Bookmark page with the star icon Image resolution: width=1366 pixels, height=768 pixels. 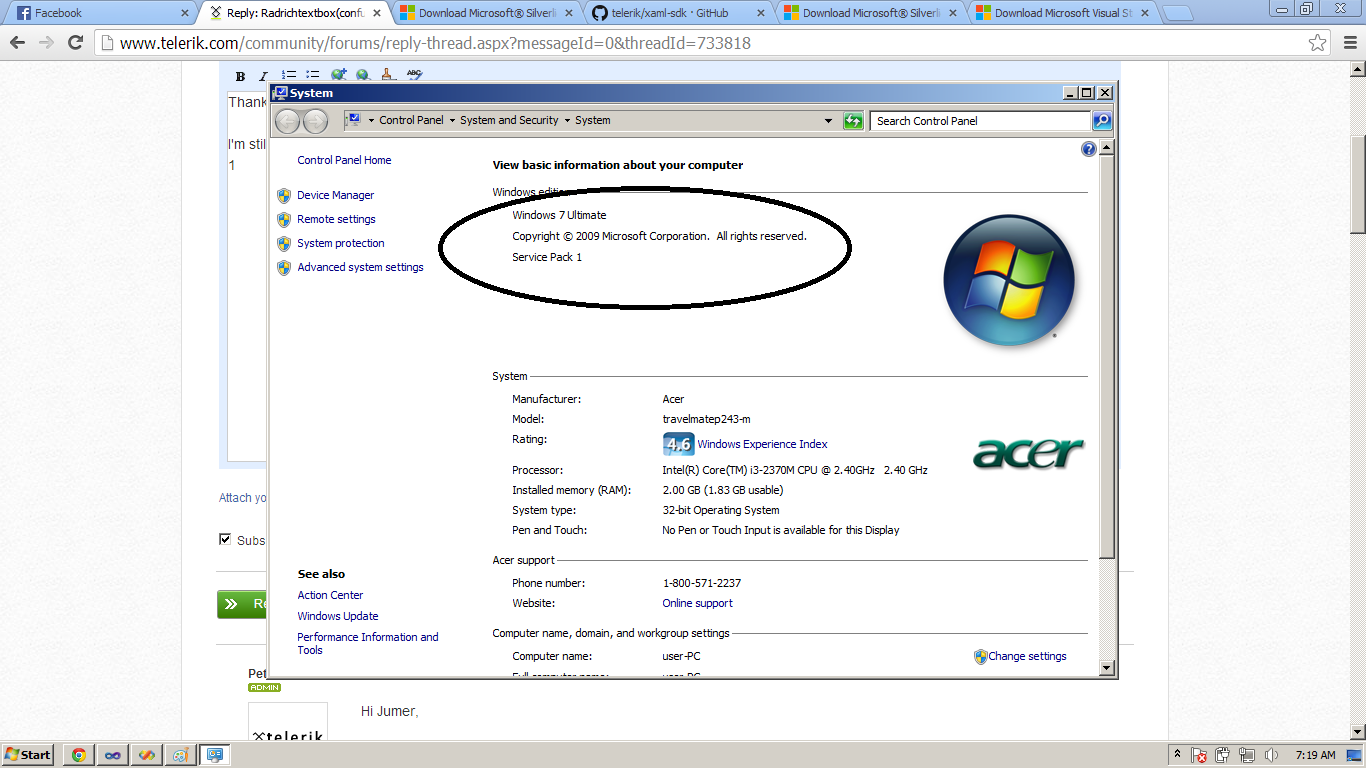[x=1318, y=43]
